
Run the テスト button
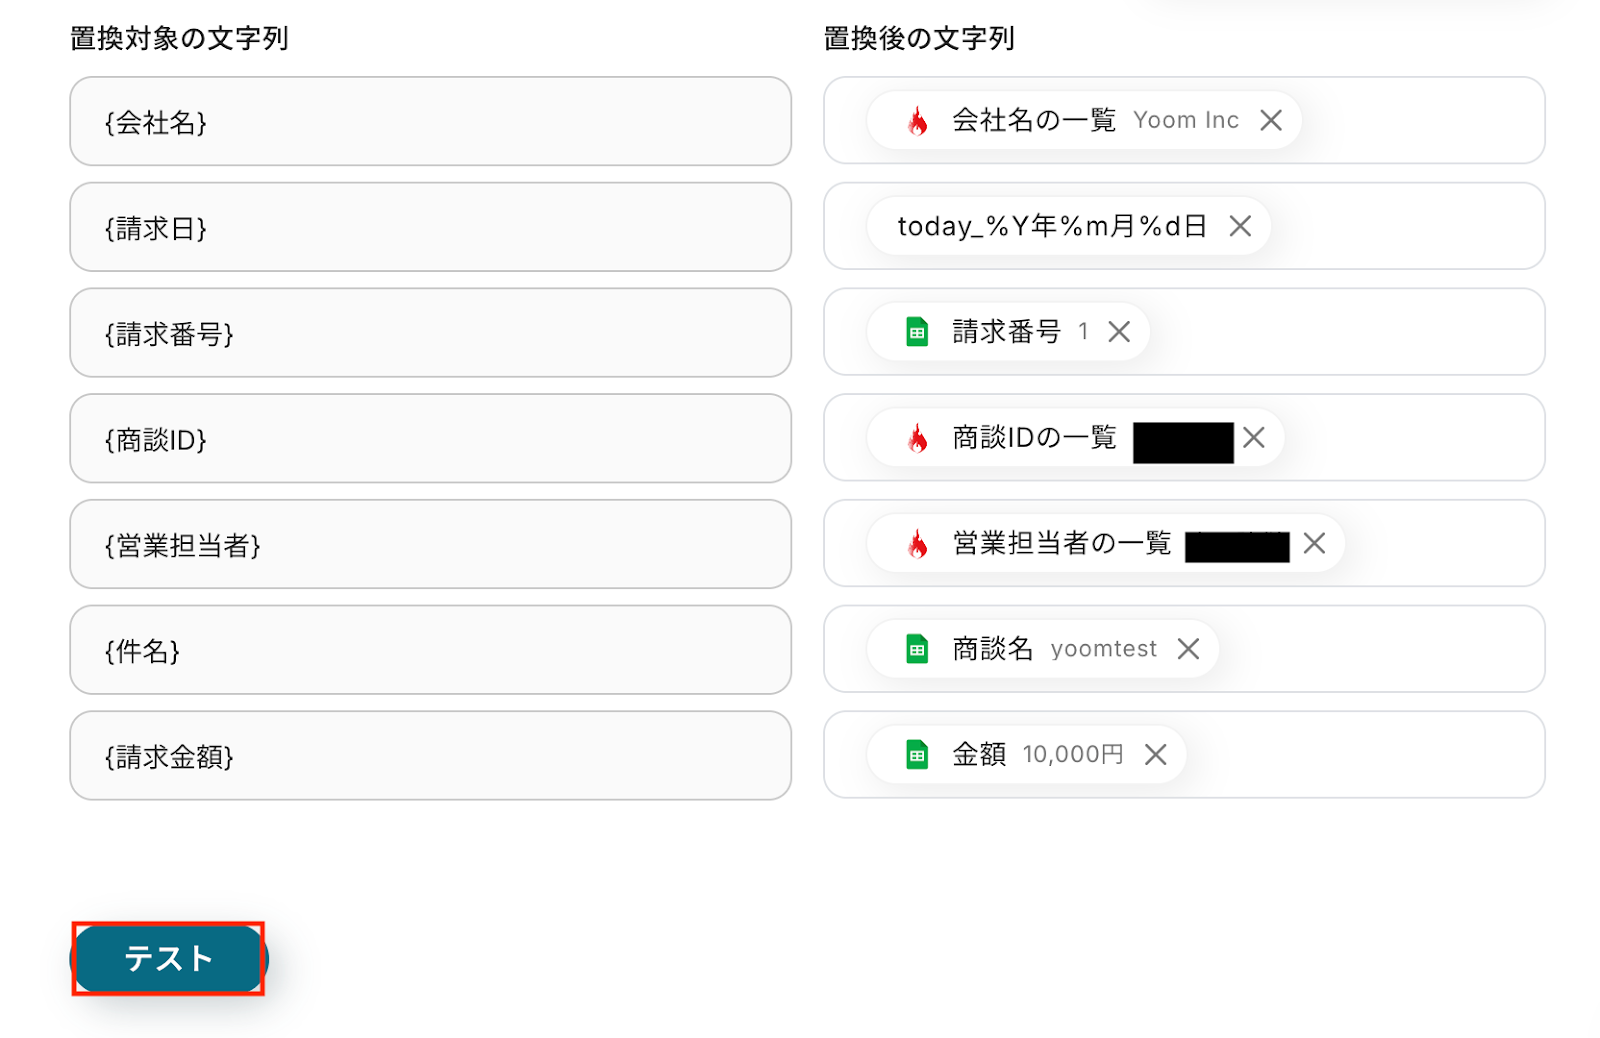coord(168,959)
